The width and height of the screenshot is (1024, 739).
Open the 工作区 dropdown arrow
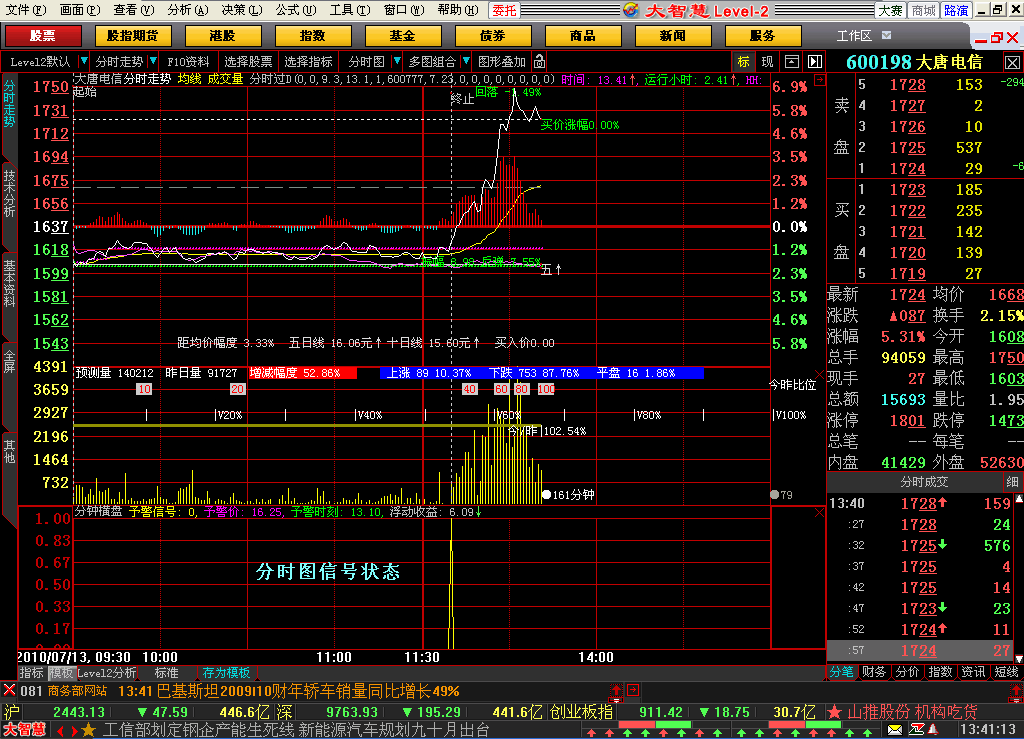point(886,35)
